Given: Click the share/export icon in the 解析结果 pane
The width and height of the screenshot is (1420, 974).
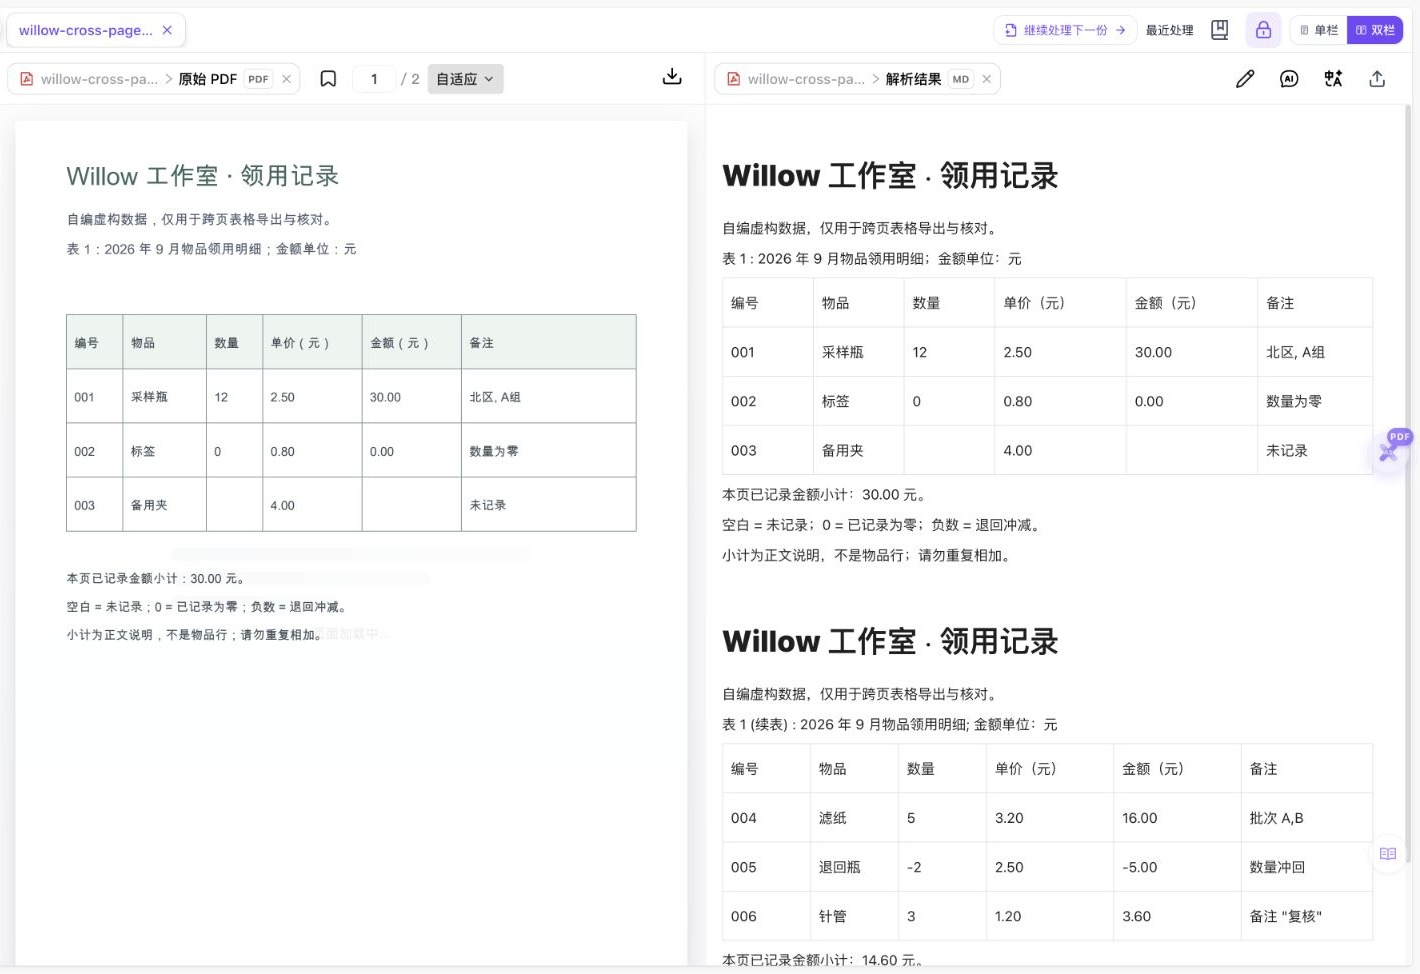Looking at the screenshot, I should coord(1377,79).
